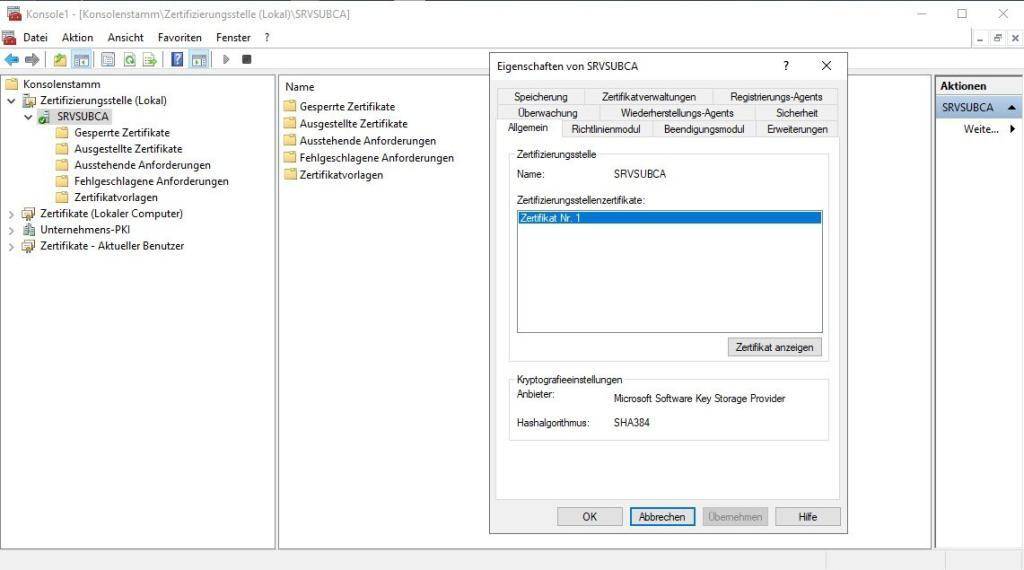Collapse the Zertifizierungsstelle (Lokal) tree node

pyautogui.click(x=11, y=101)
